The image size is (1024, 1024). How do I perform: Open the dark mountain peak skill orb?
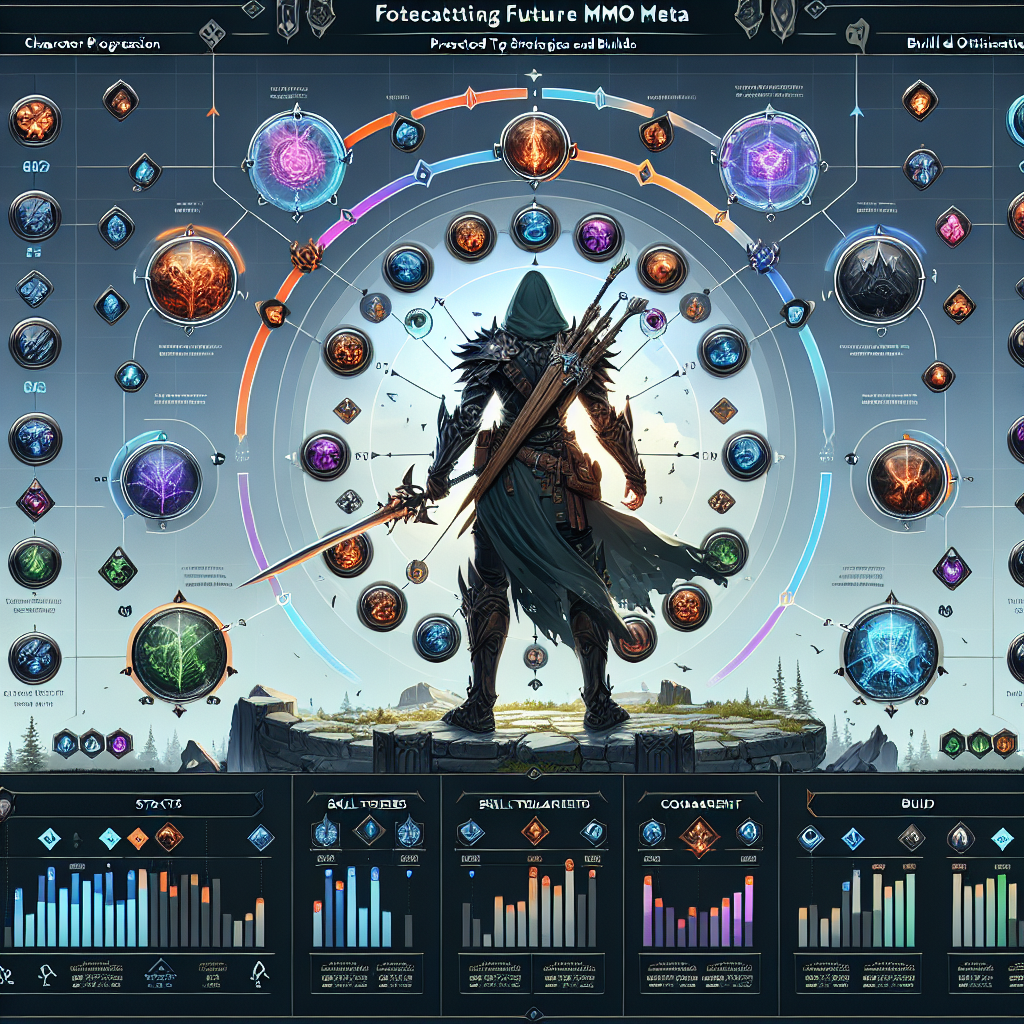(x=879, y=279)
